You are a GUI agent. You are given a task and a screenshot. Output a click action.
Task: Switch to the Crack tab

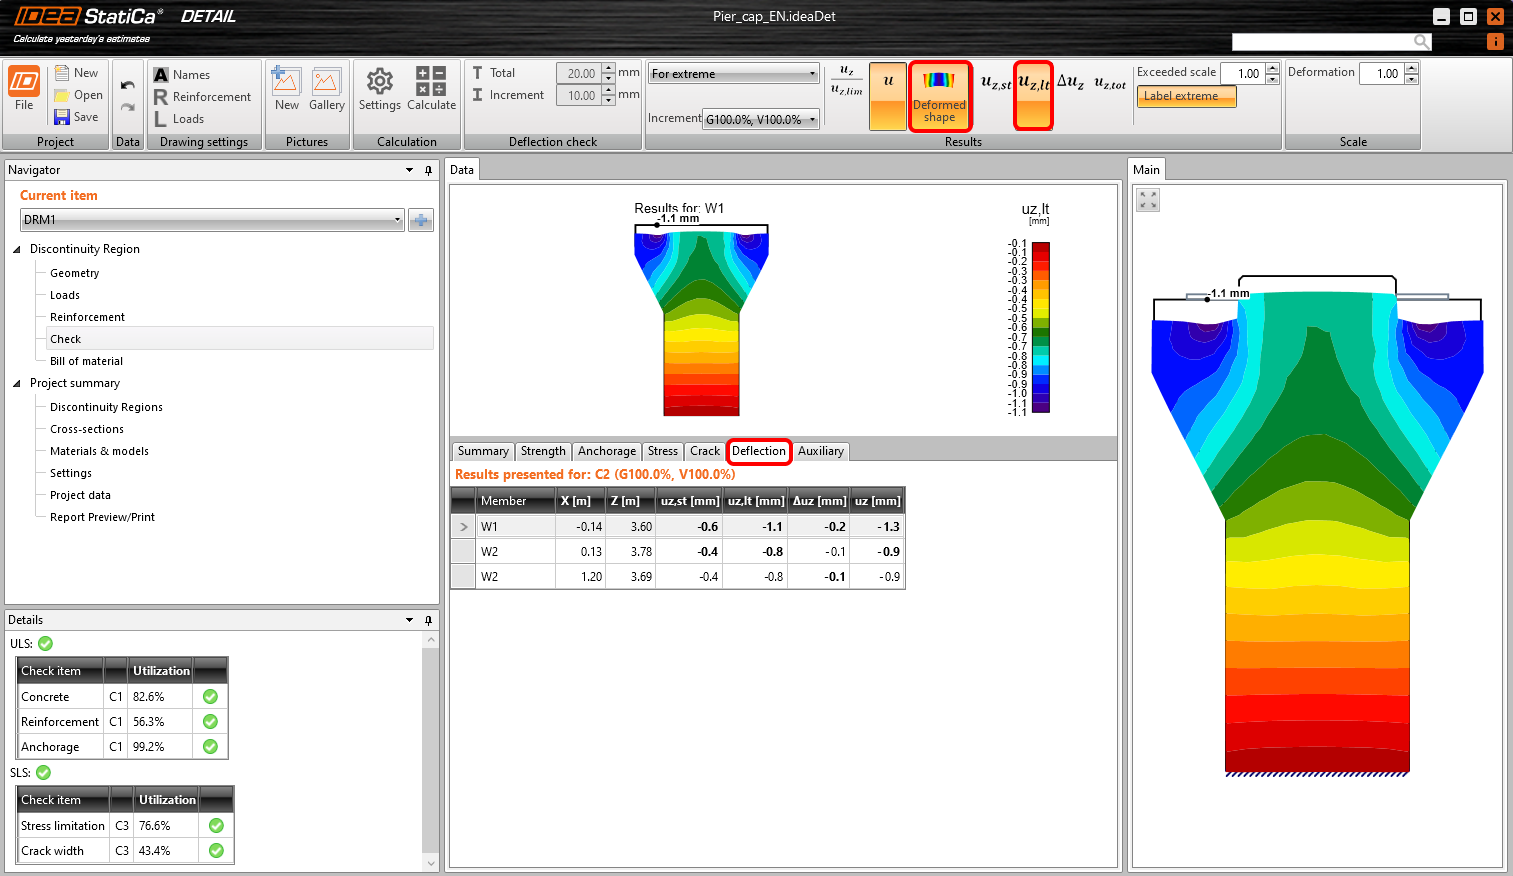tap(704, 451)
